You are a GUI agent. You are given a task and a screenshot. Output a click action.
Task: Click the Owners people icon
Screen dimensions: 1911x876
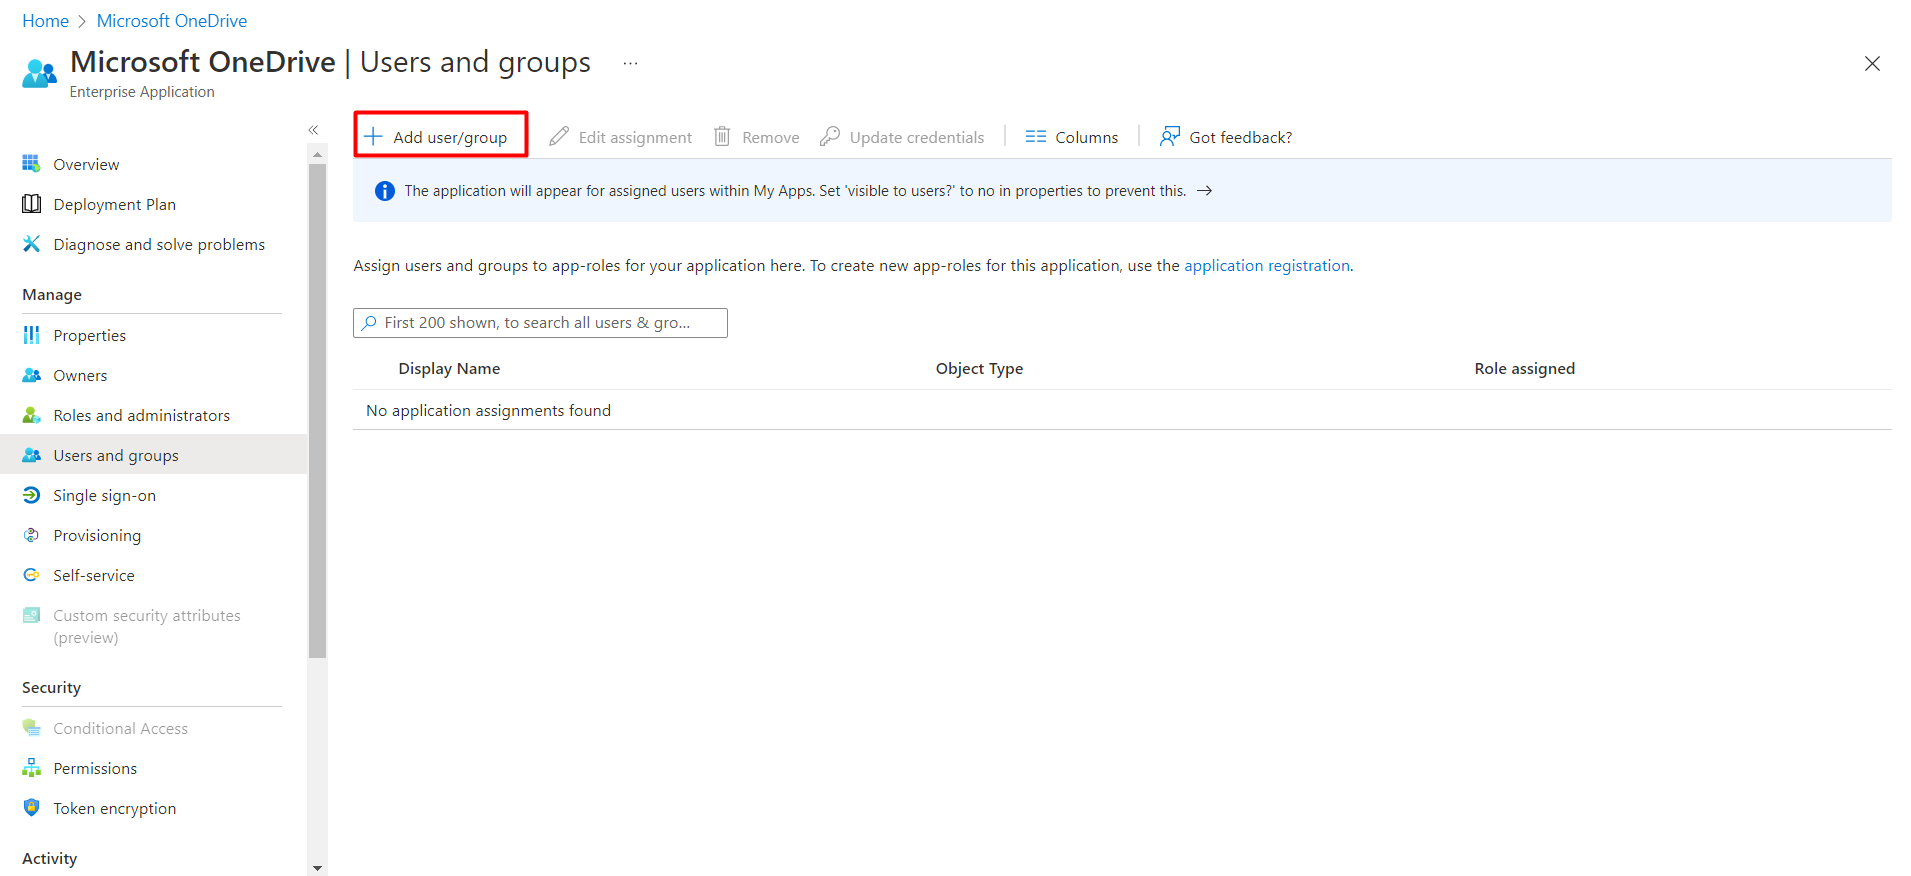(31, 375)
